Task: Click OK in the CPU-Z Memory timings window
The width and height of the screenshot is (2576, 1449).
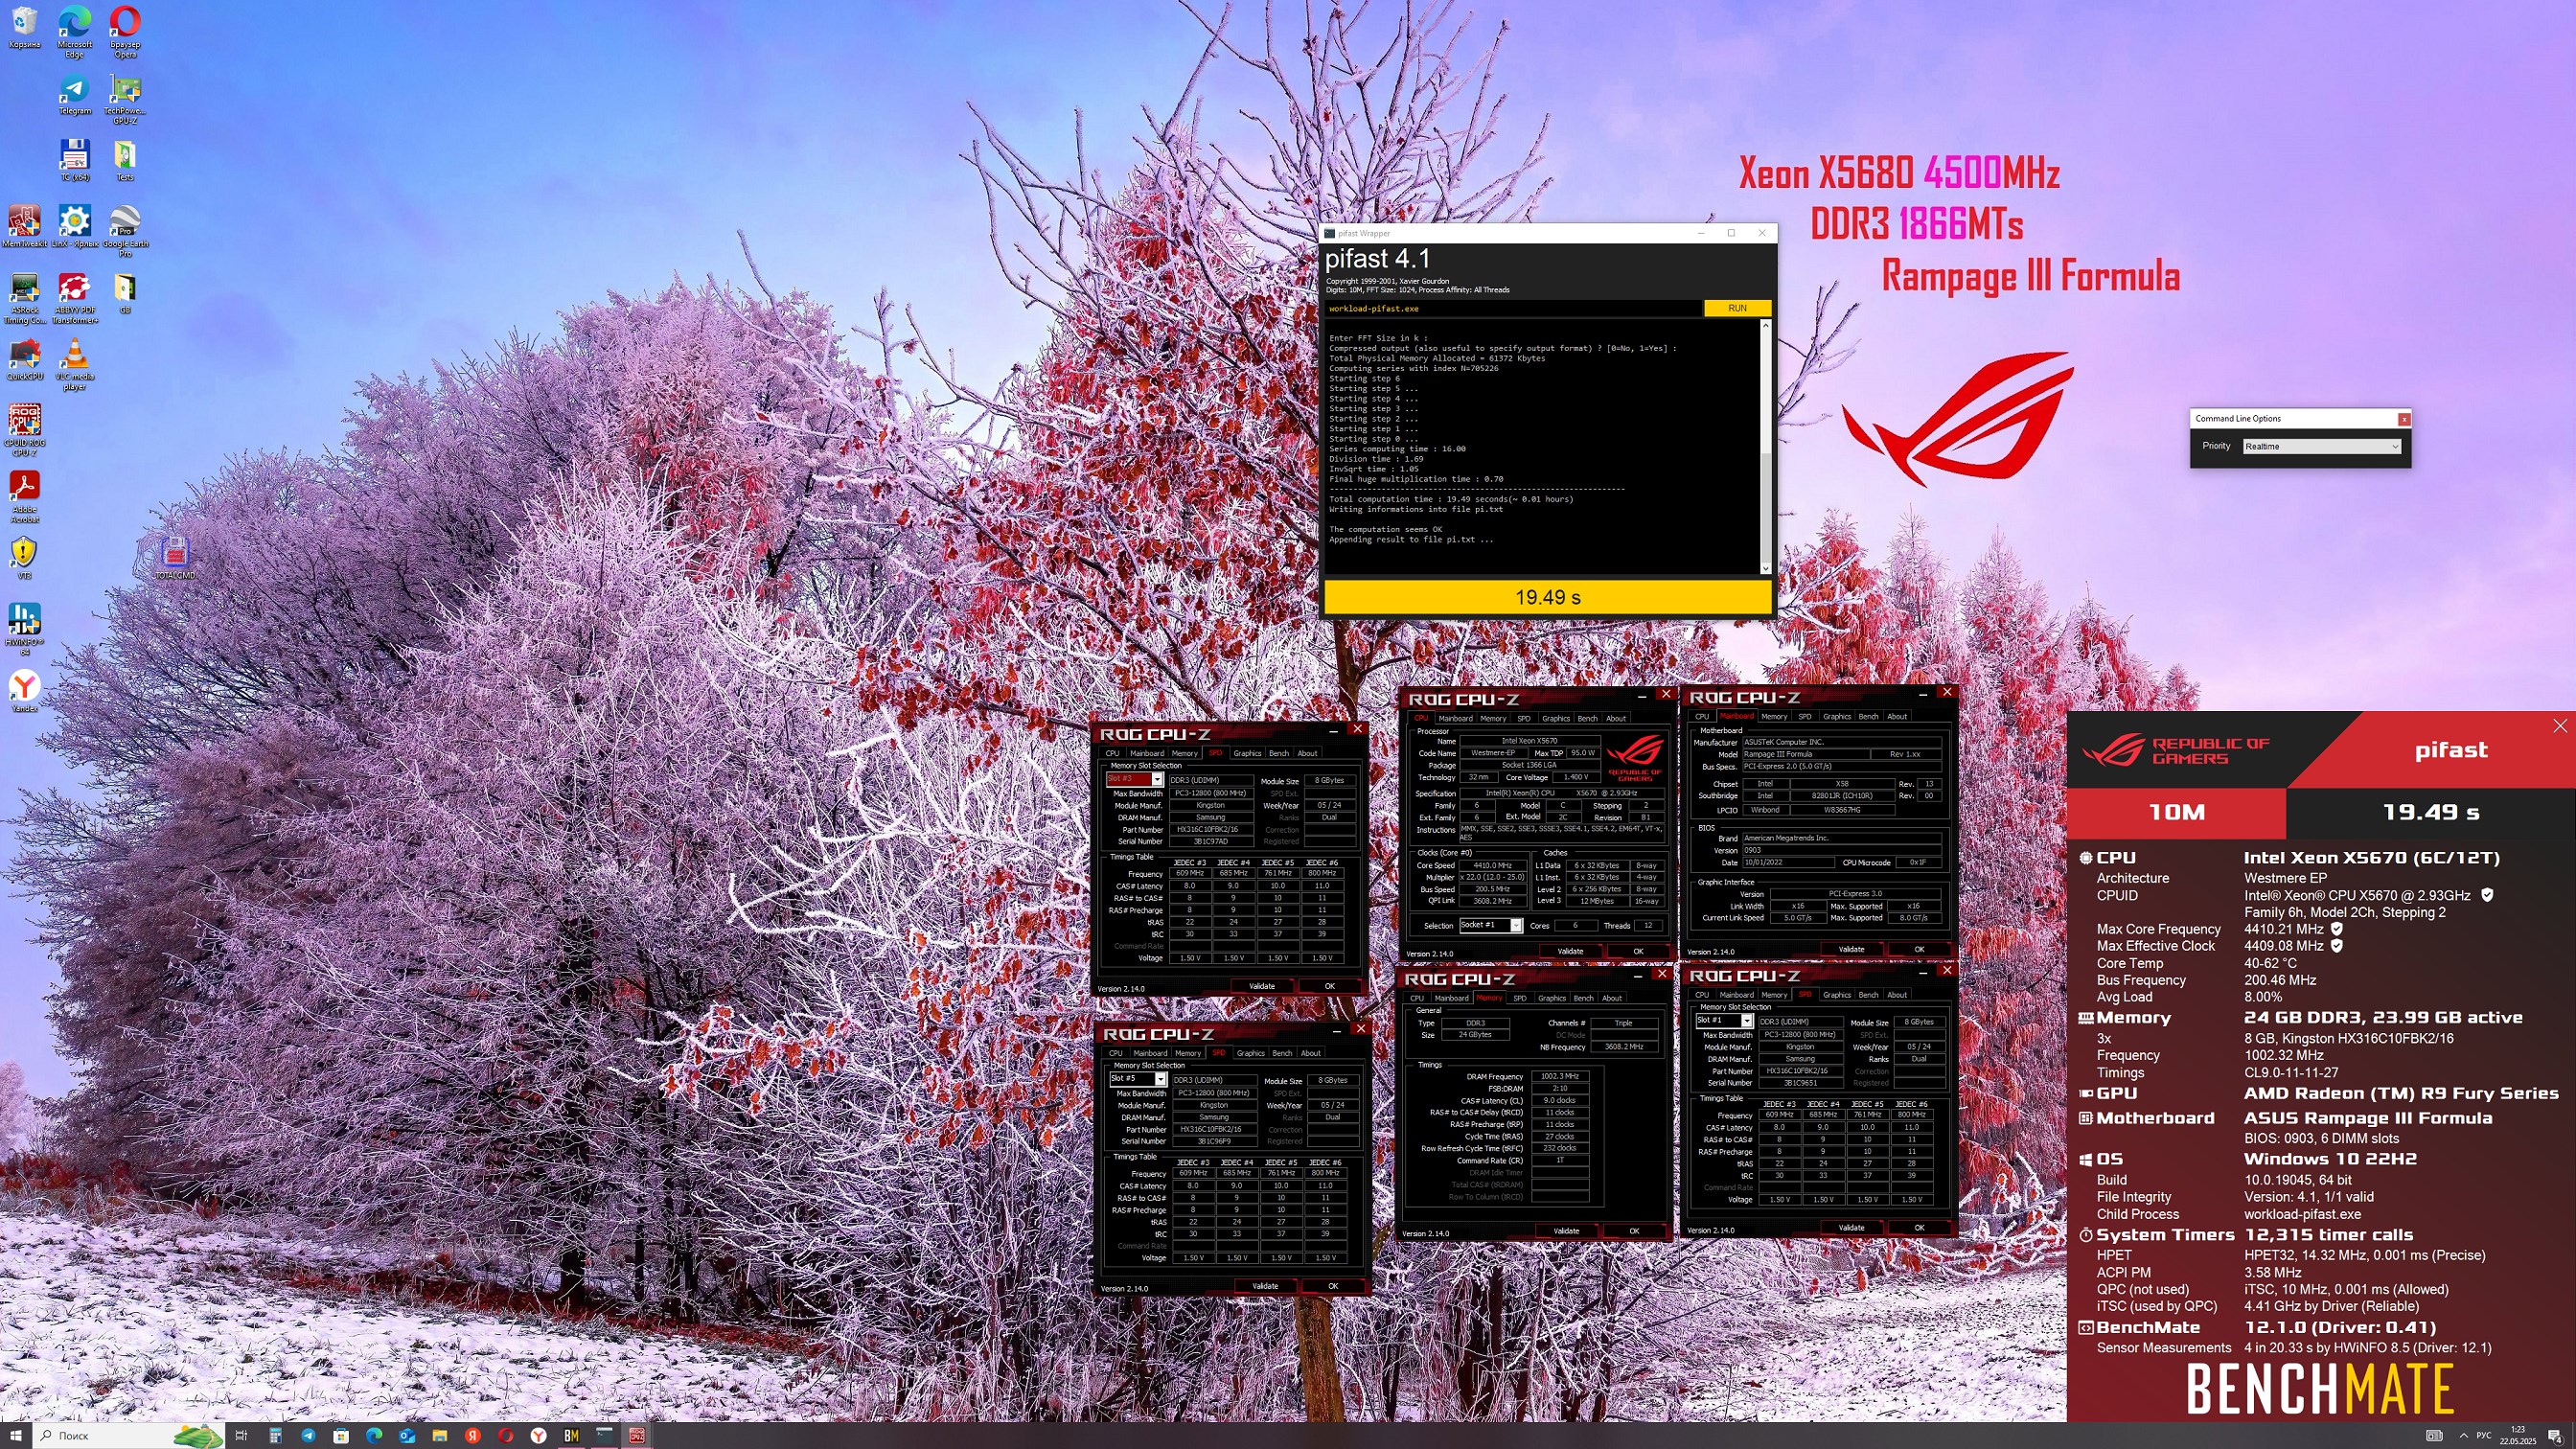Action: (x=1634, y=1231)
